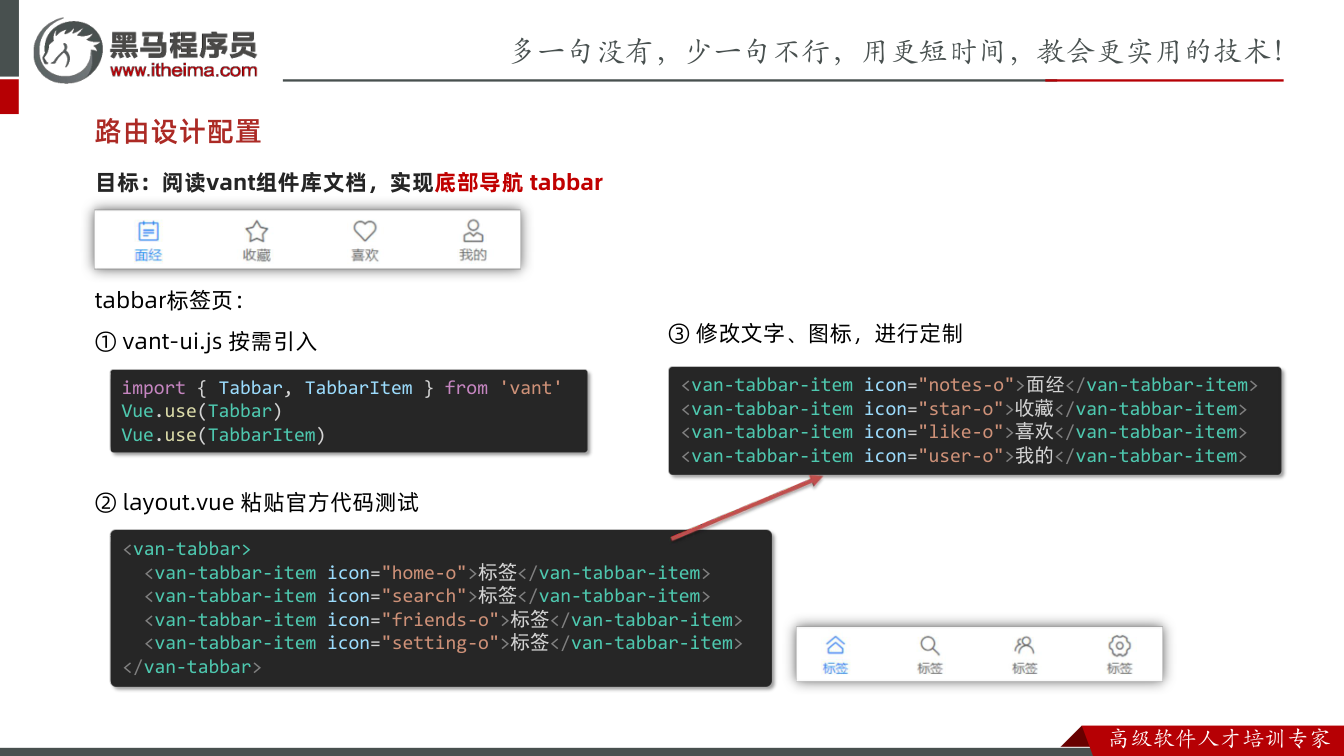
Task: Click the home icon in the 标签 tabbar
Action: tap(835, 645)
